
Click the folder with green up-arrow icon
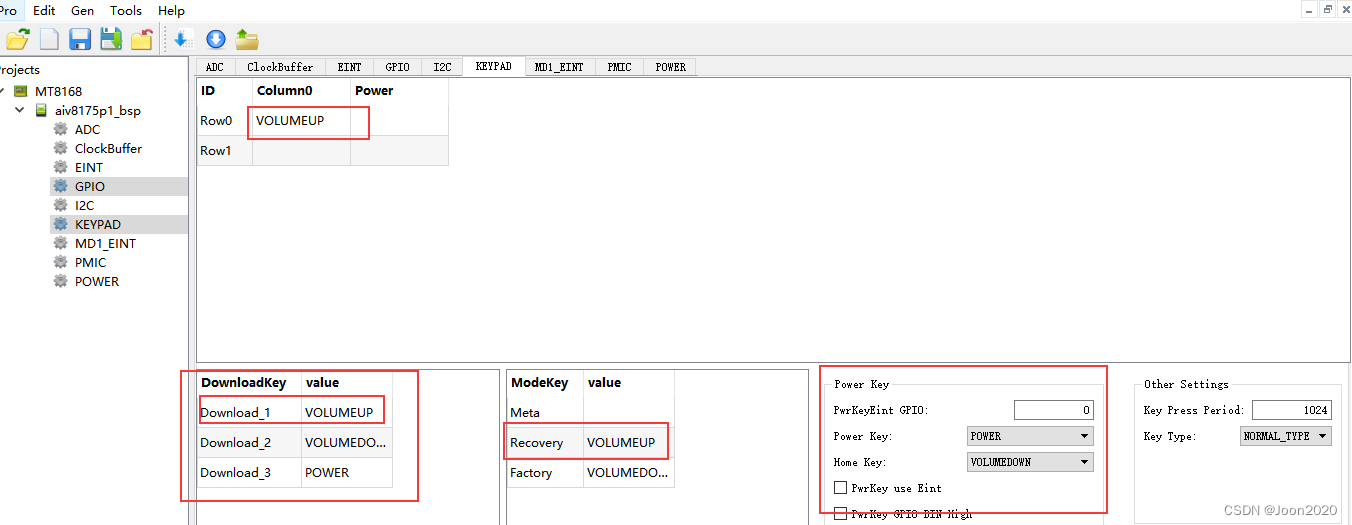(x=247, y=40)
